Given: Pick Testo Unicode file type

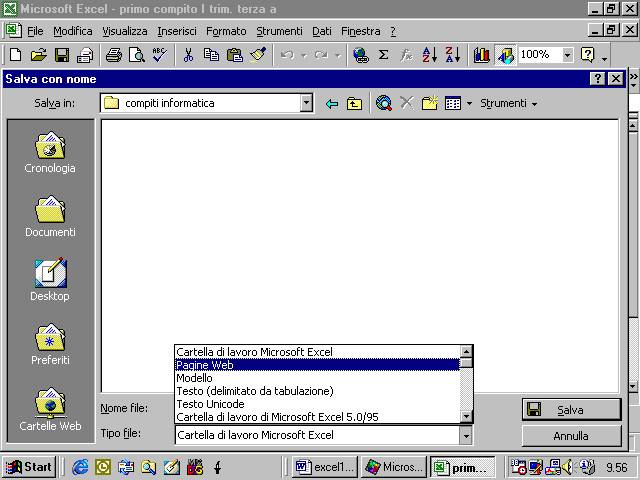Looking at the screenshot, I should (317, 404).
